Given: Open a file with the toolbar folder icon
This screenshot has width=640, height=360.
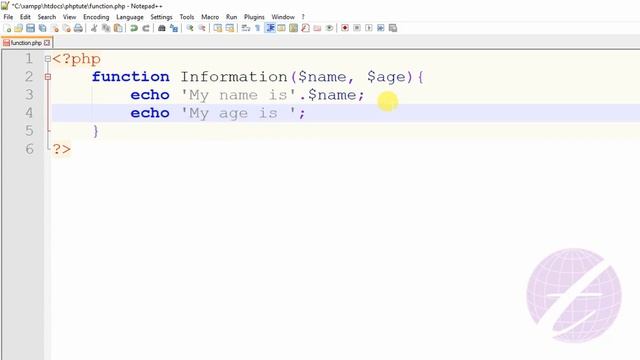Looking at the screenshot, I should click(x=19, y=28).
